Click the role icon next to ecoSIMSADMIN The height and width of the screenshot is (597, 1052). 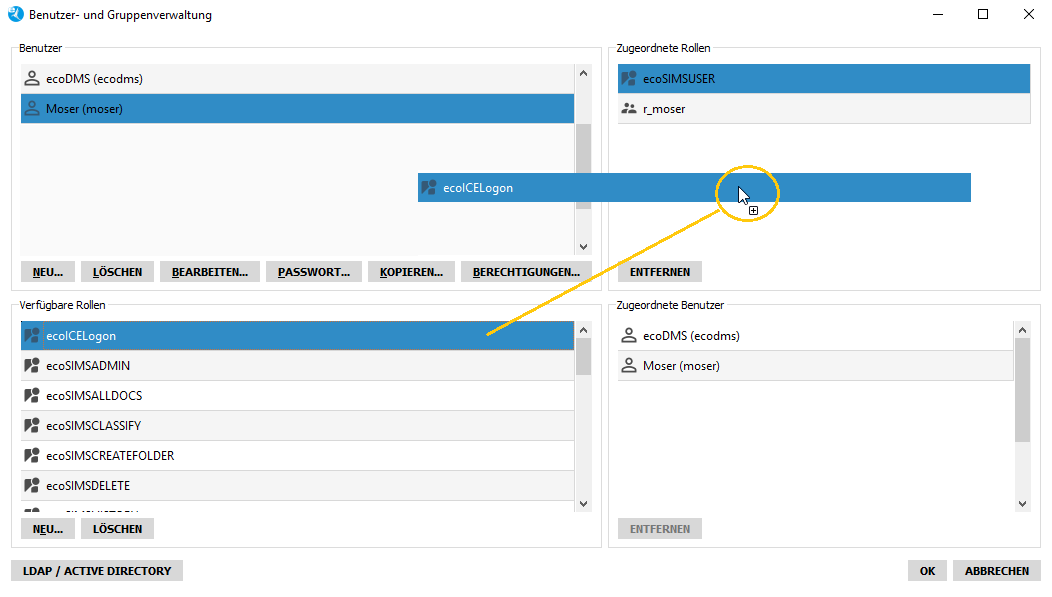[x=32, y=366]
